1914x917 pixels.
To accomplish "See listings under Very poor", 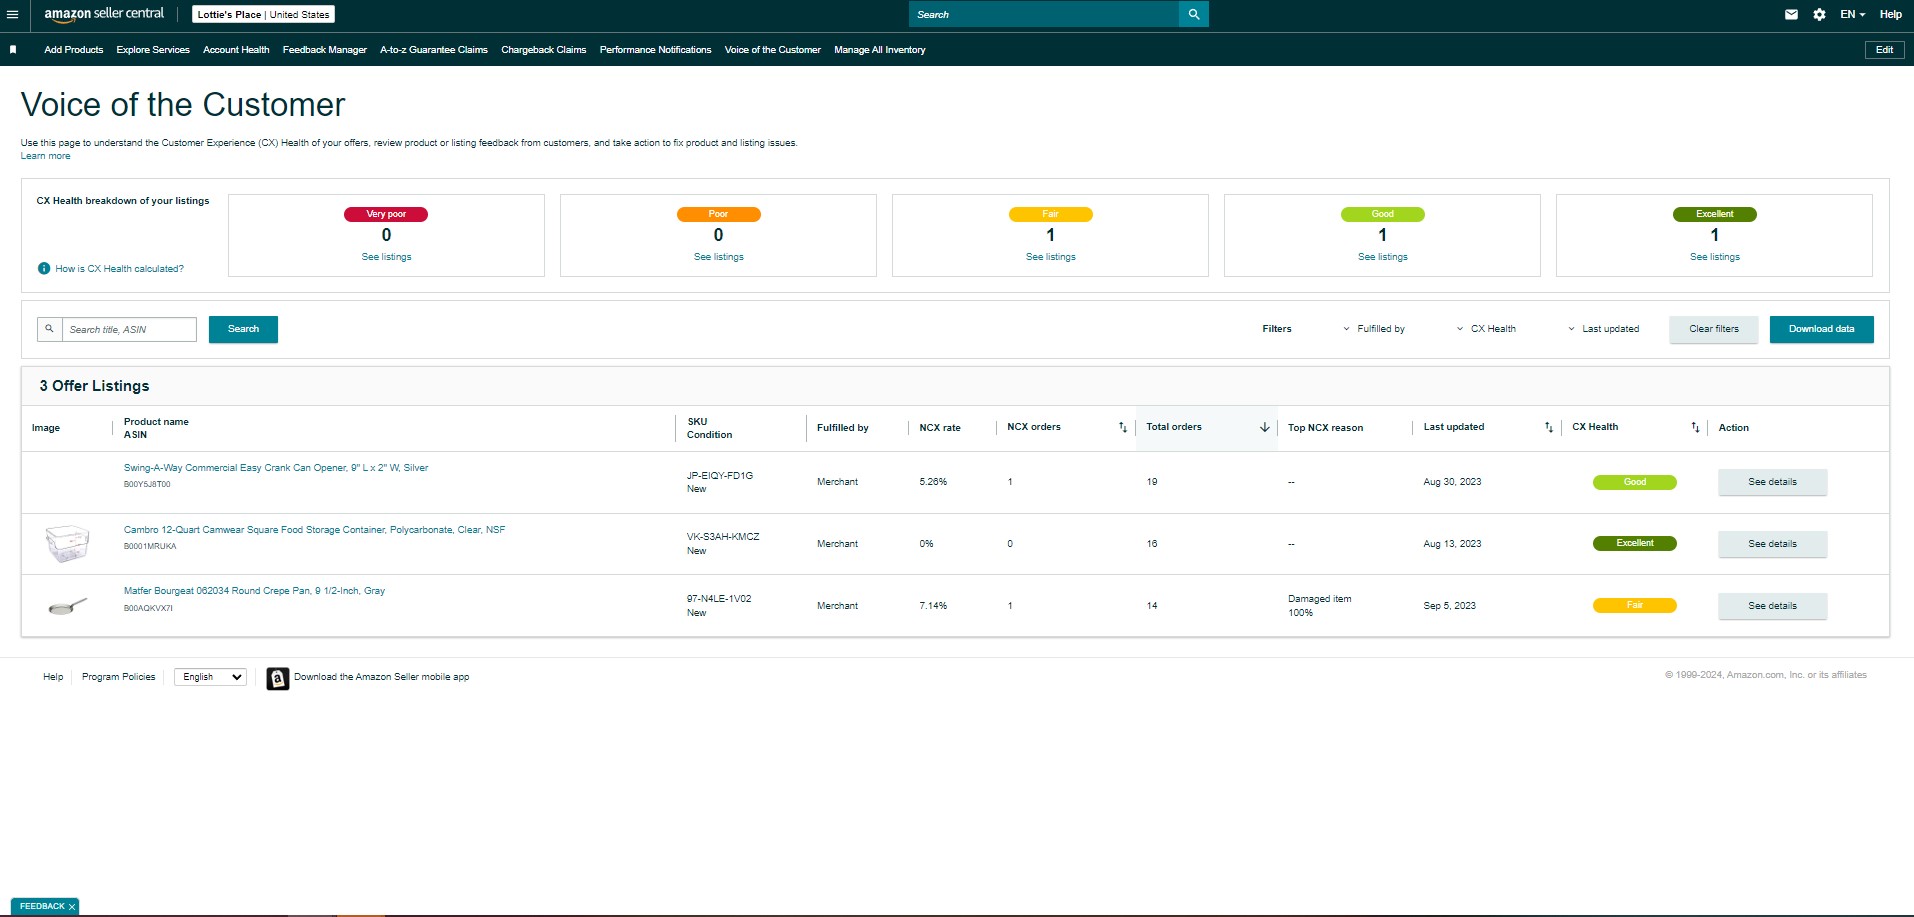I will [x=386, y=257].
